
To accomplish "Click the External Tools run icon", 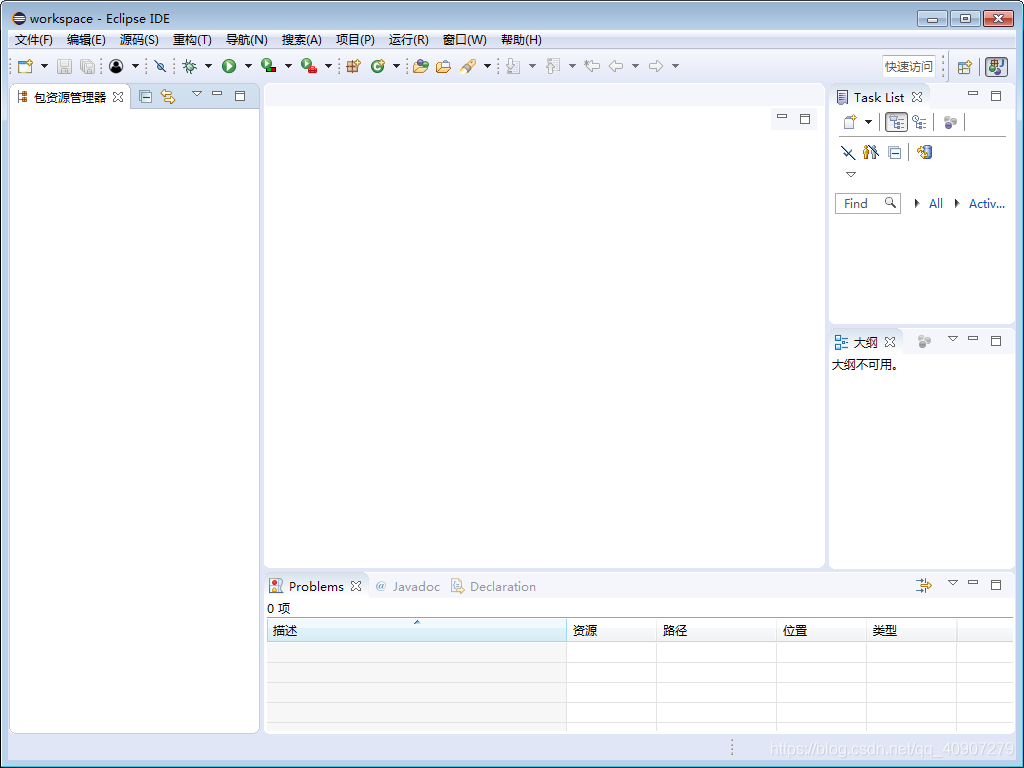I will (x=309, y=66).
